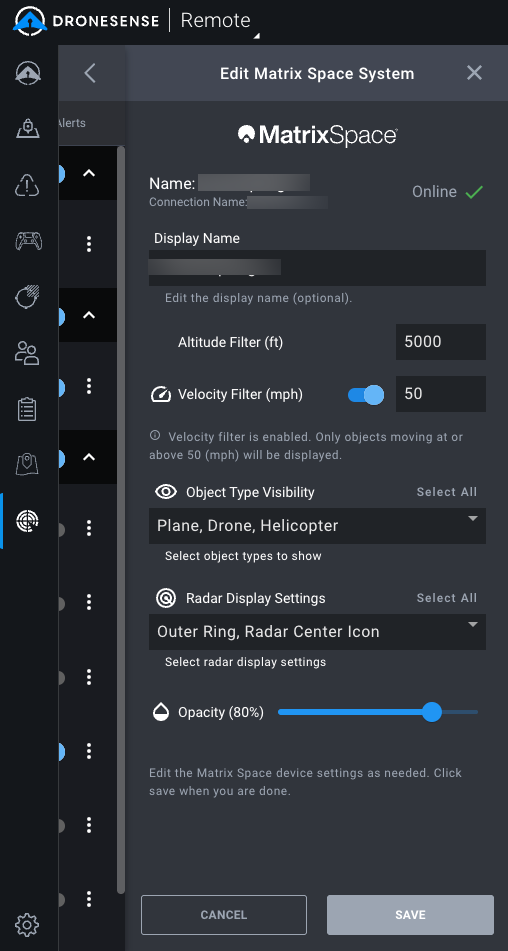Open the Radar Display Settings dropdown
508x951 pixels.
click(318, 632)
